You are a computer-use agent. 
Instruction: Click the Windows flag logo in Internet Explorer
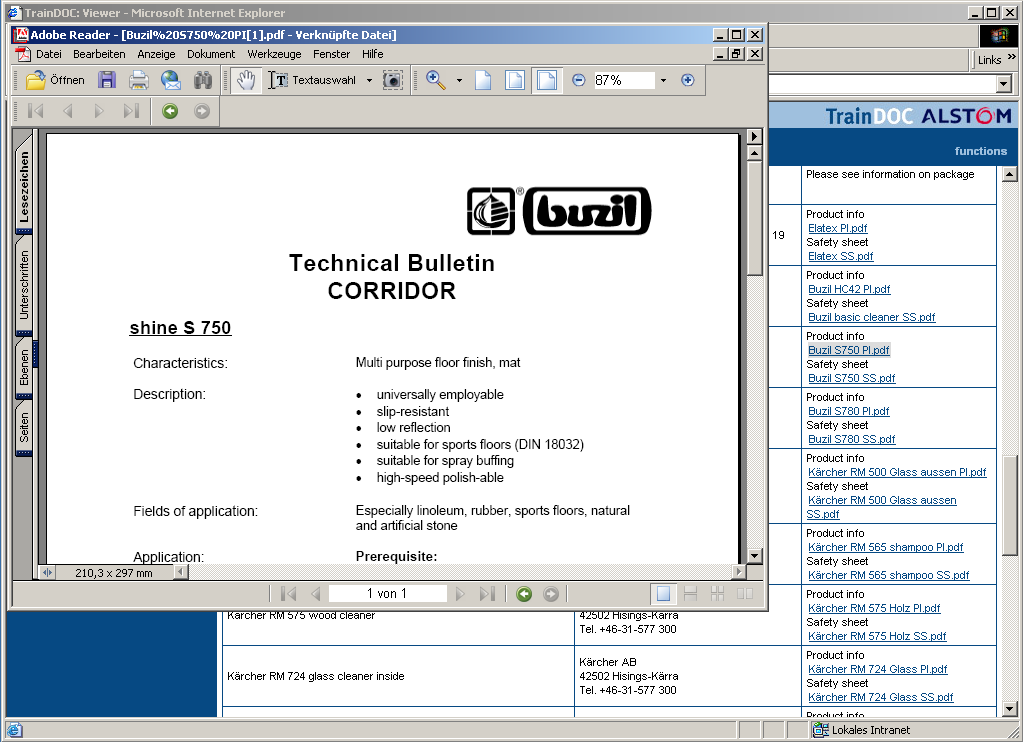(999, 35)
